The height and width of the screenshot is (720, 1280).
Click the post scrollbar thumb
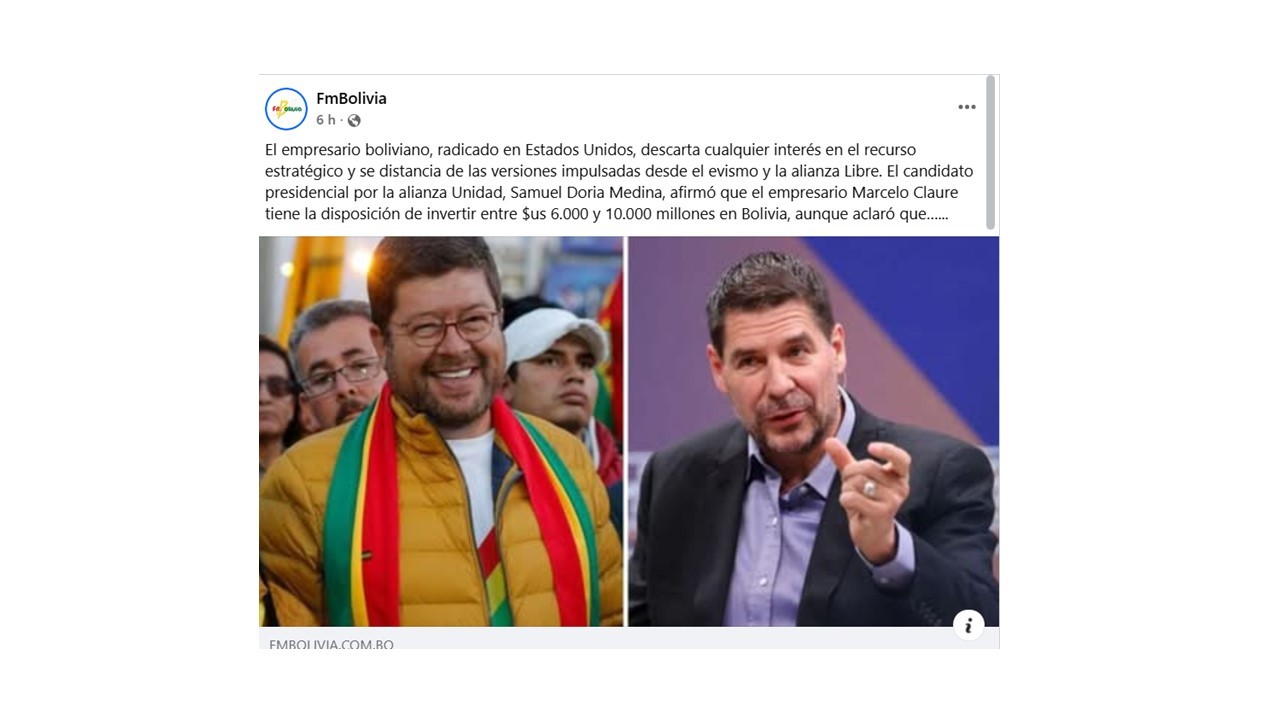click(x=991, y=152)
